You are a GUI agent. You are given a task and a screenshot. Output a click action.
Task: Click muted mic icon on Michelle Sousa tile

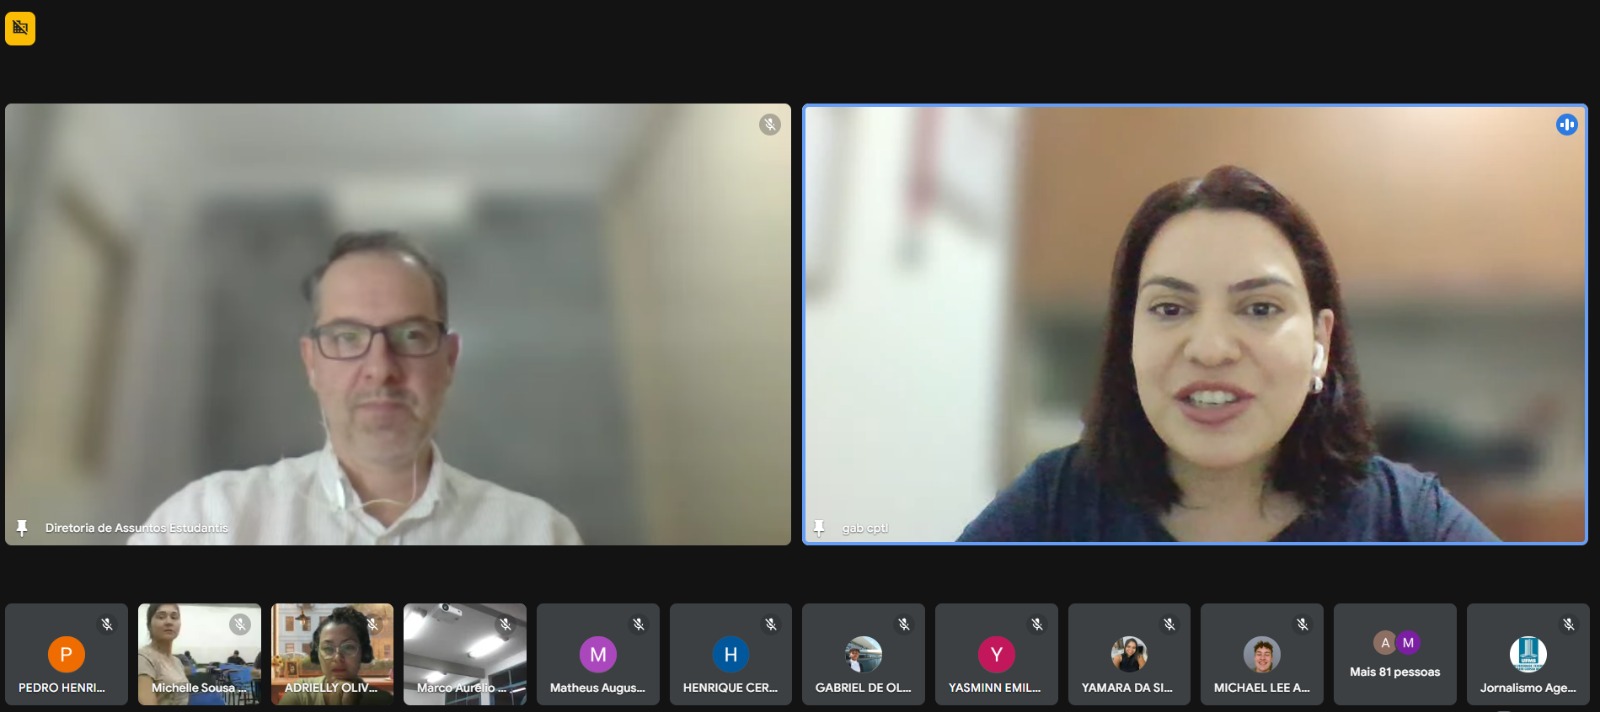[x=240, y=624]
